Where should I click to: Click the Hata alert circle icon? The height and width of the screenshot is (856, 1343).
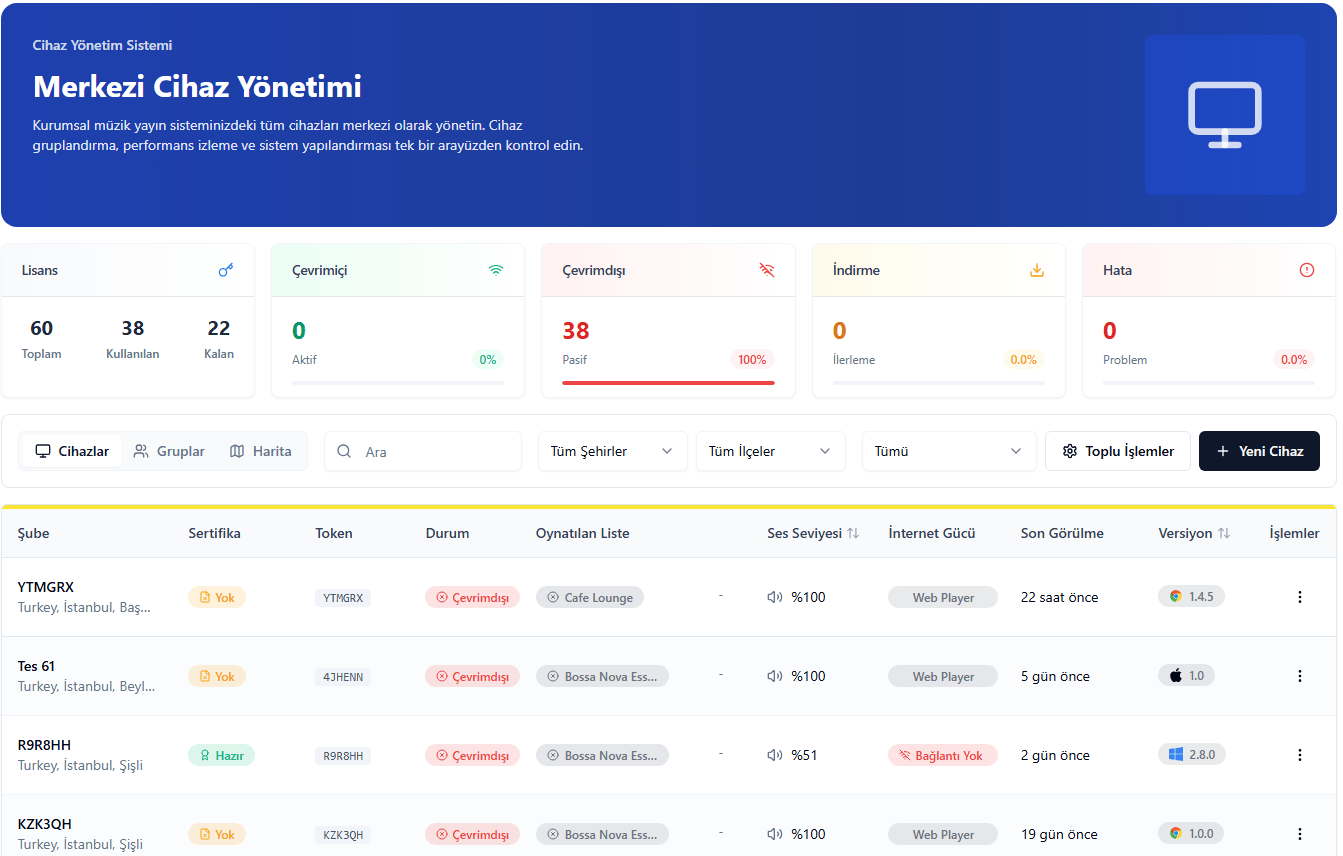(x=1307, y=270)
